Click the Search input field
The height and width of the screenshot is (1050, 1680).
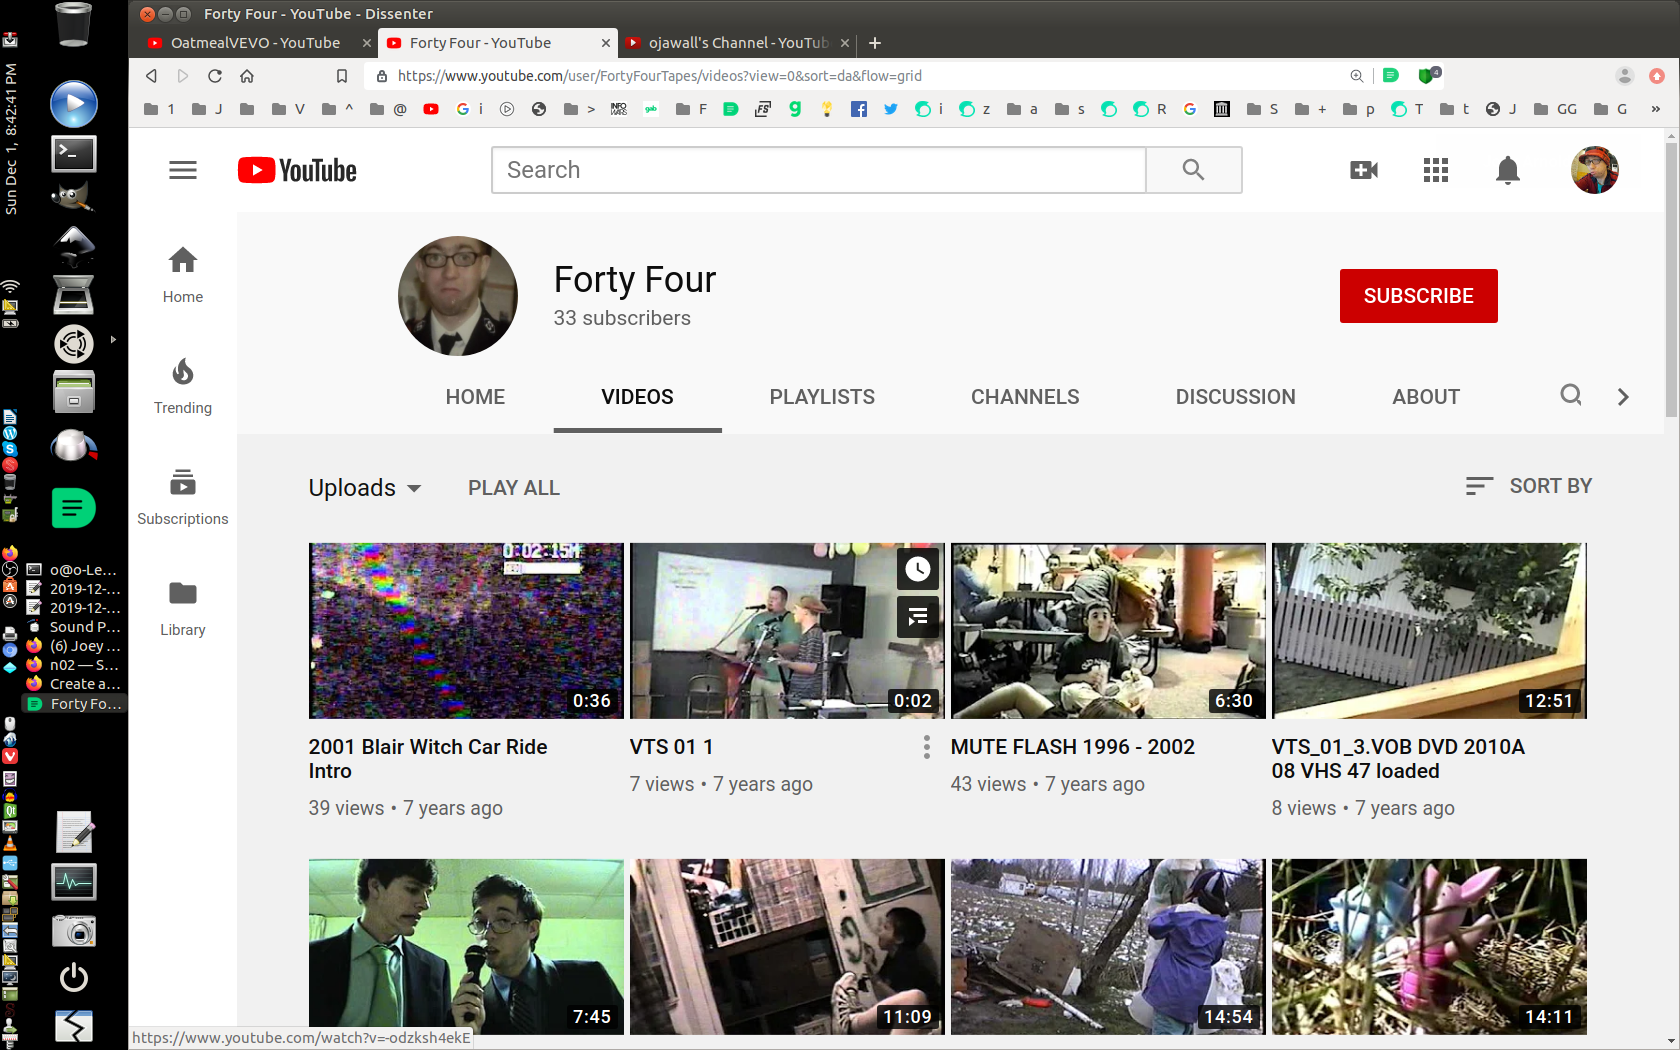818,170
